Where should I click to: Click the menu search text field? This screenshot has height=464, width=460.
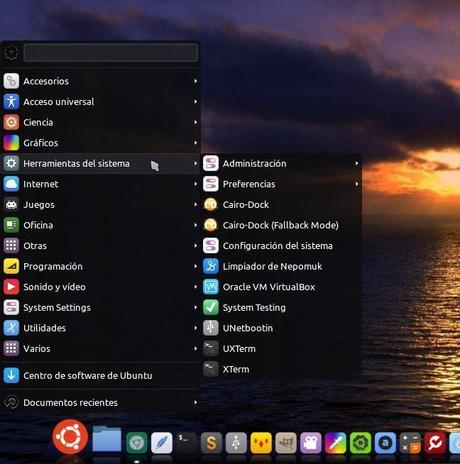coord(111,53)
